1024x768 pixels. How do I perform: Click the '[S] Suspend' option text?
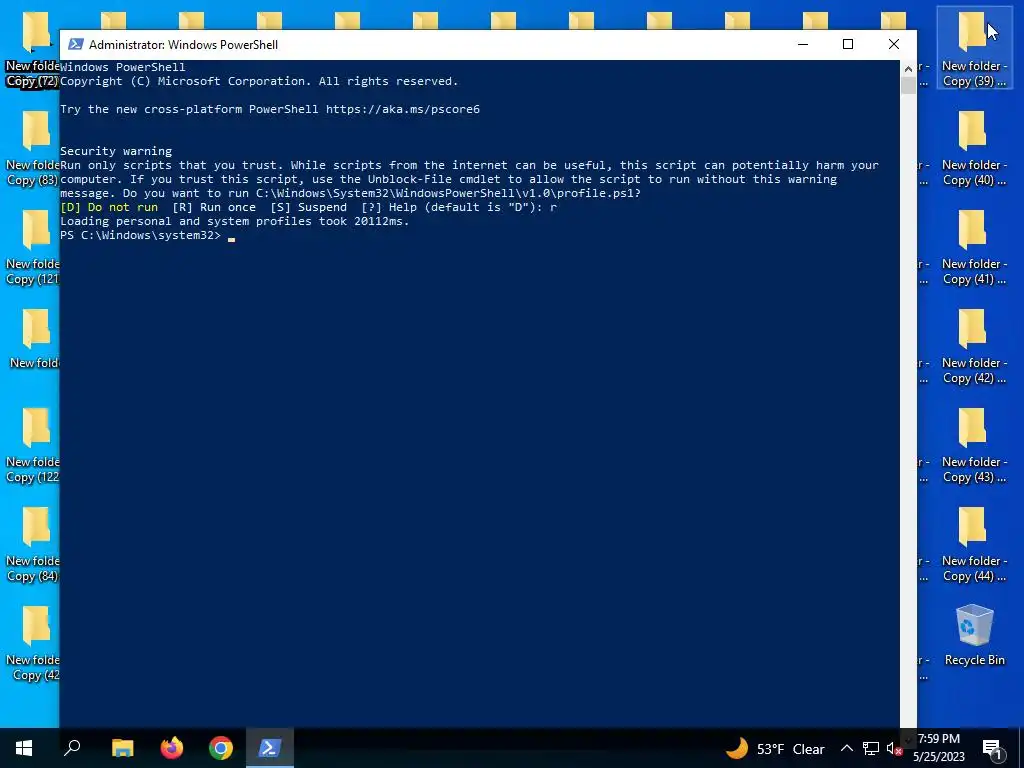(309, 207)
